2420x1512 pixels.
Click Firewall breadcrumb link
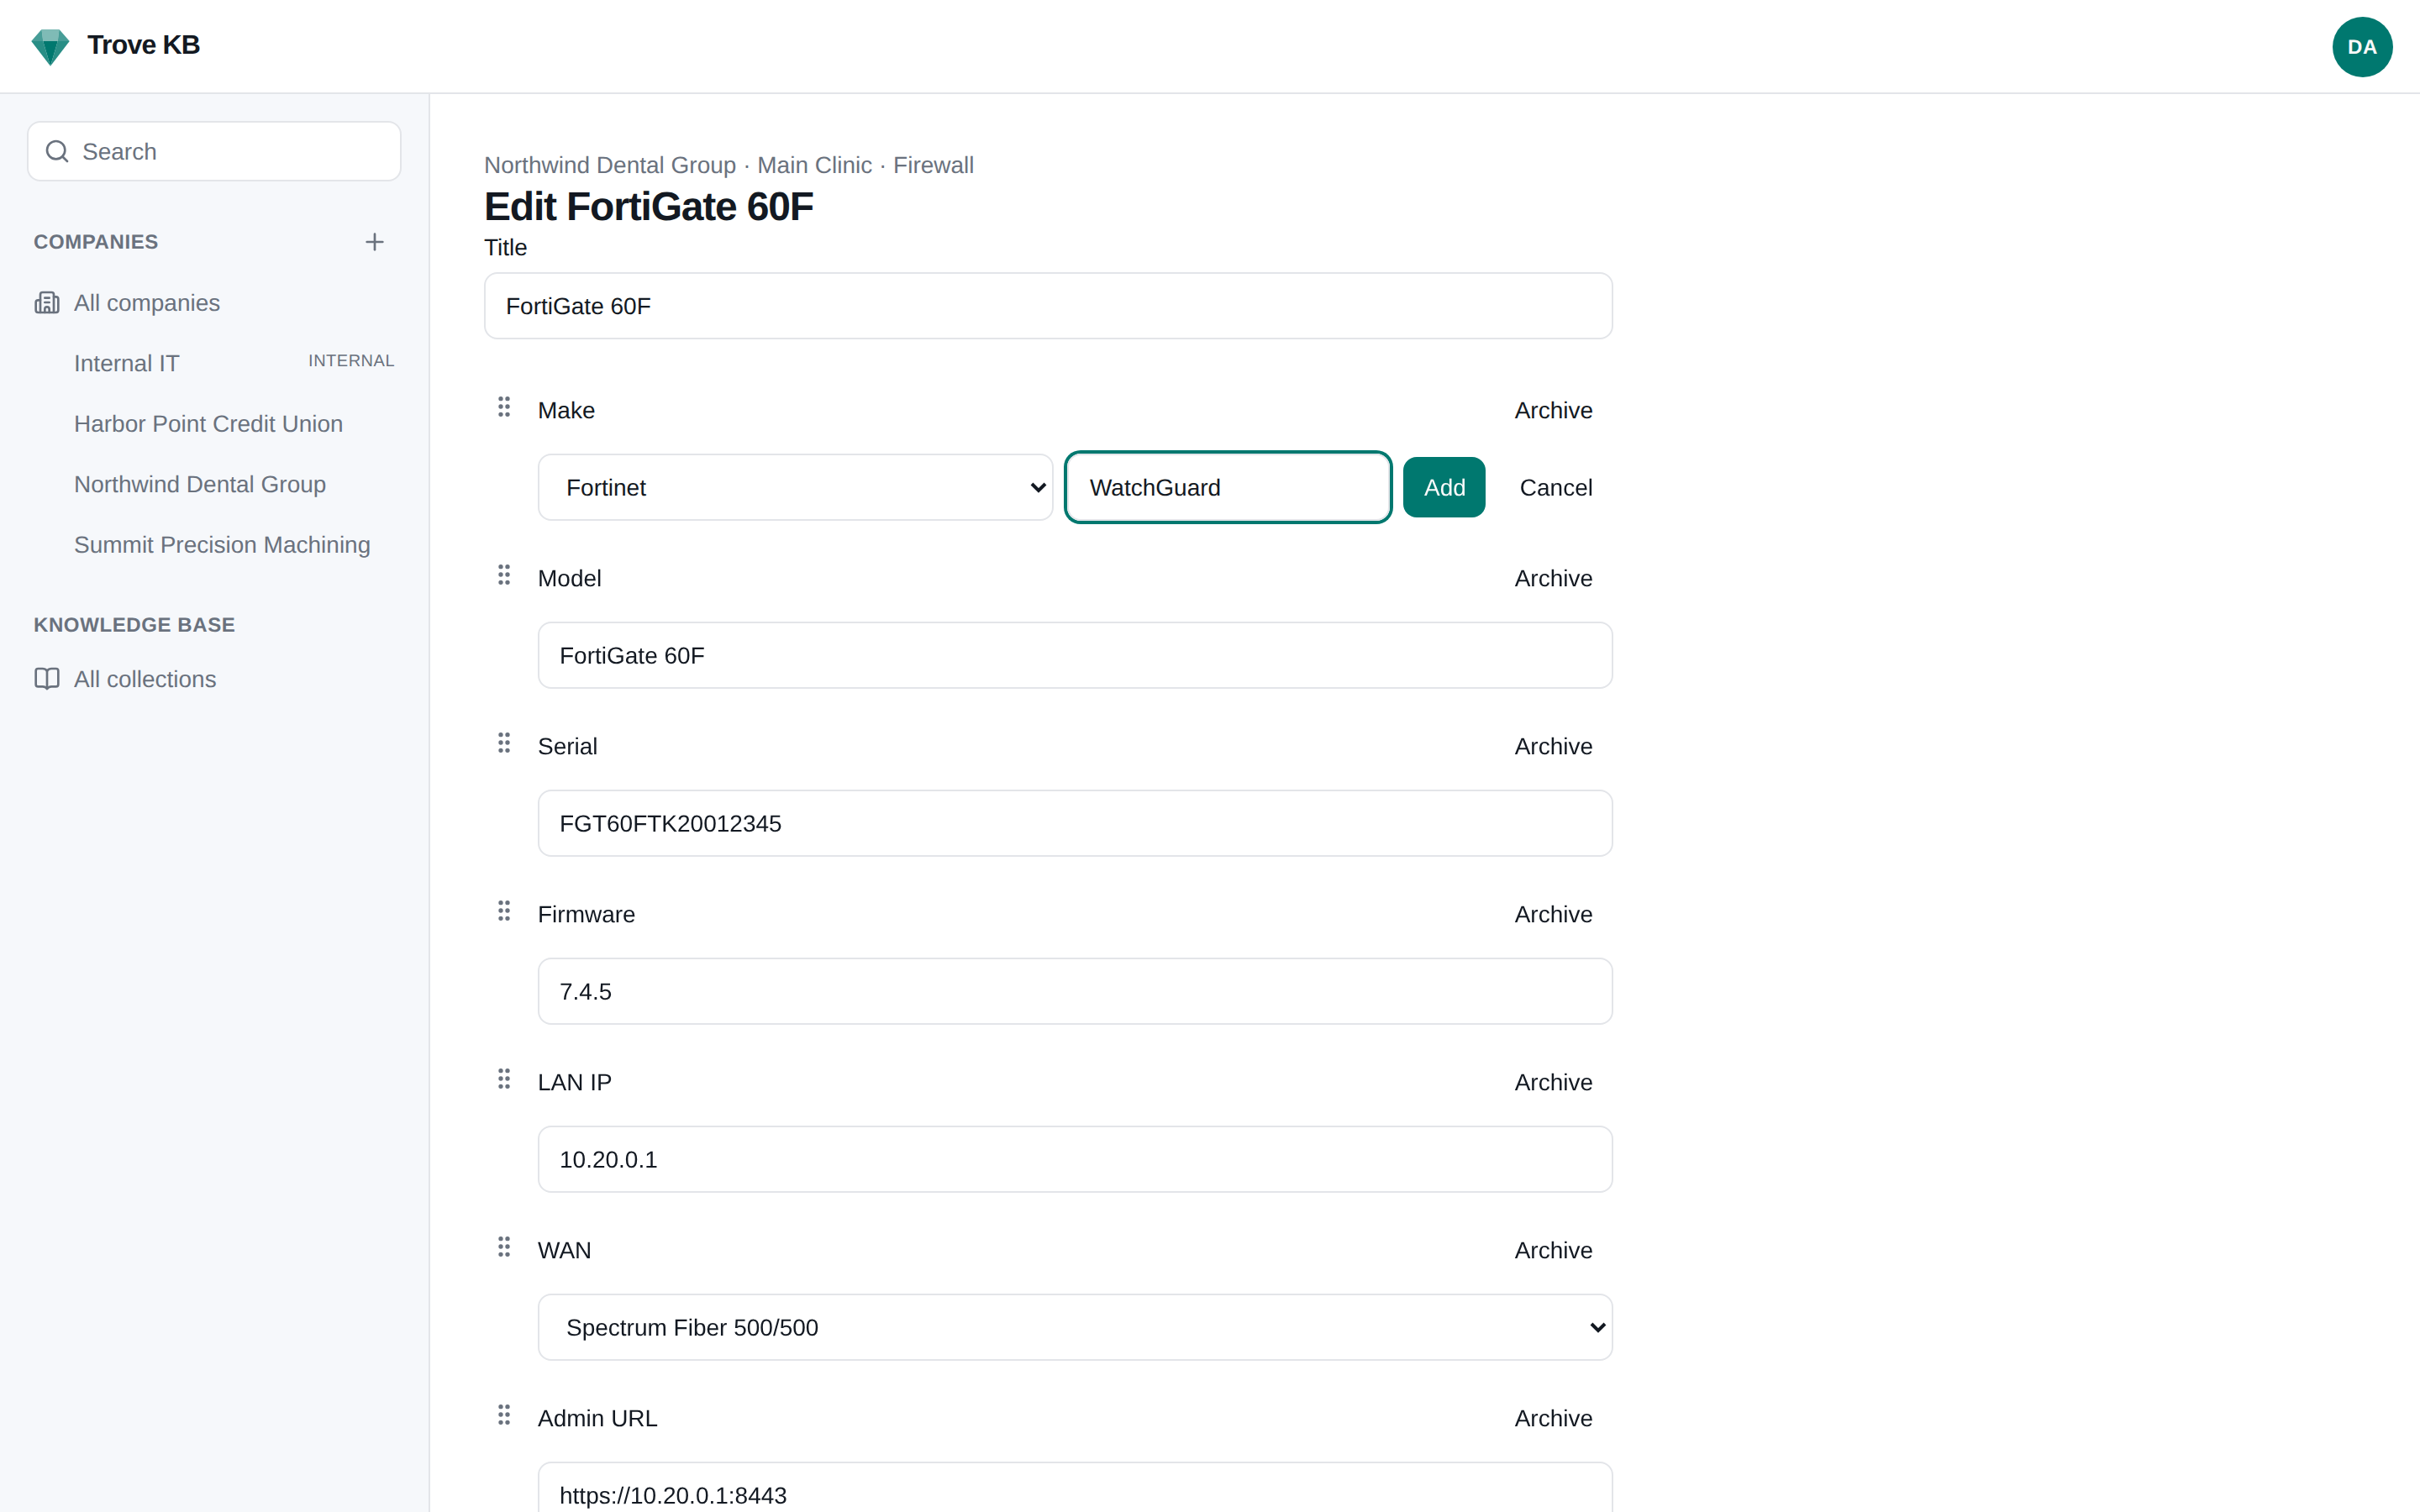click(x=933, y=165)
